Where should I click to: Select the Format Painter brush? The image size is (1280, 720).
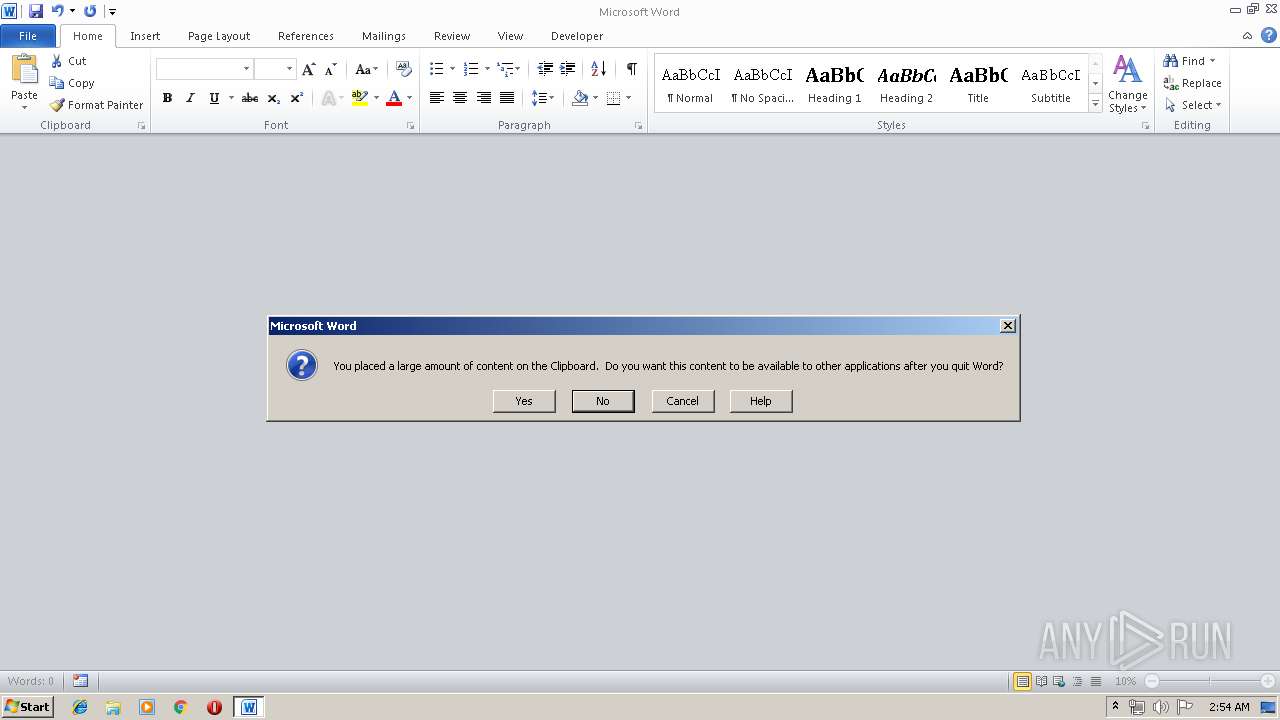pos(57,105)
